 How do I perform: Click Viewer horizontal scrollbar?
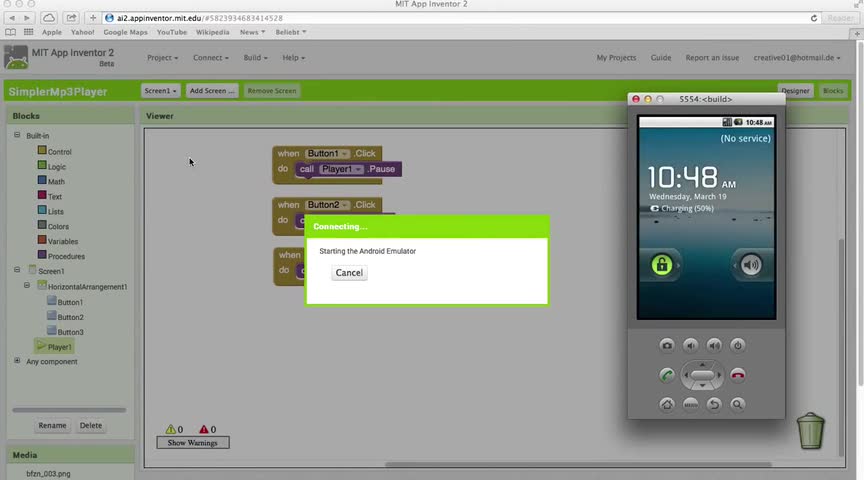tap(578, 464)
